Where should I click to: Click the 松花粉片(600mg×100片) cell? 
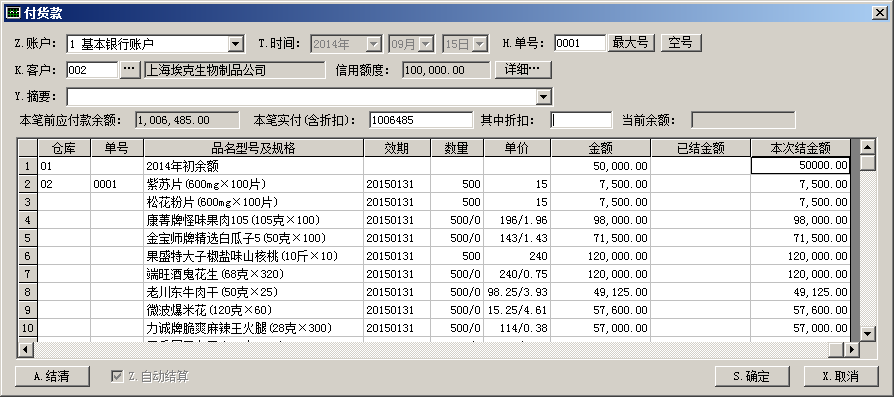[254, 202]
